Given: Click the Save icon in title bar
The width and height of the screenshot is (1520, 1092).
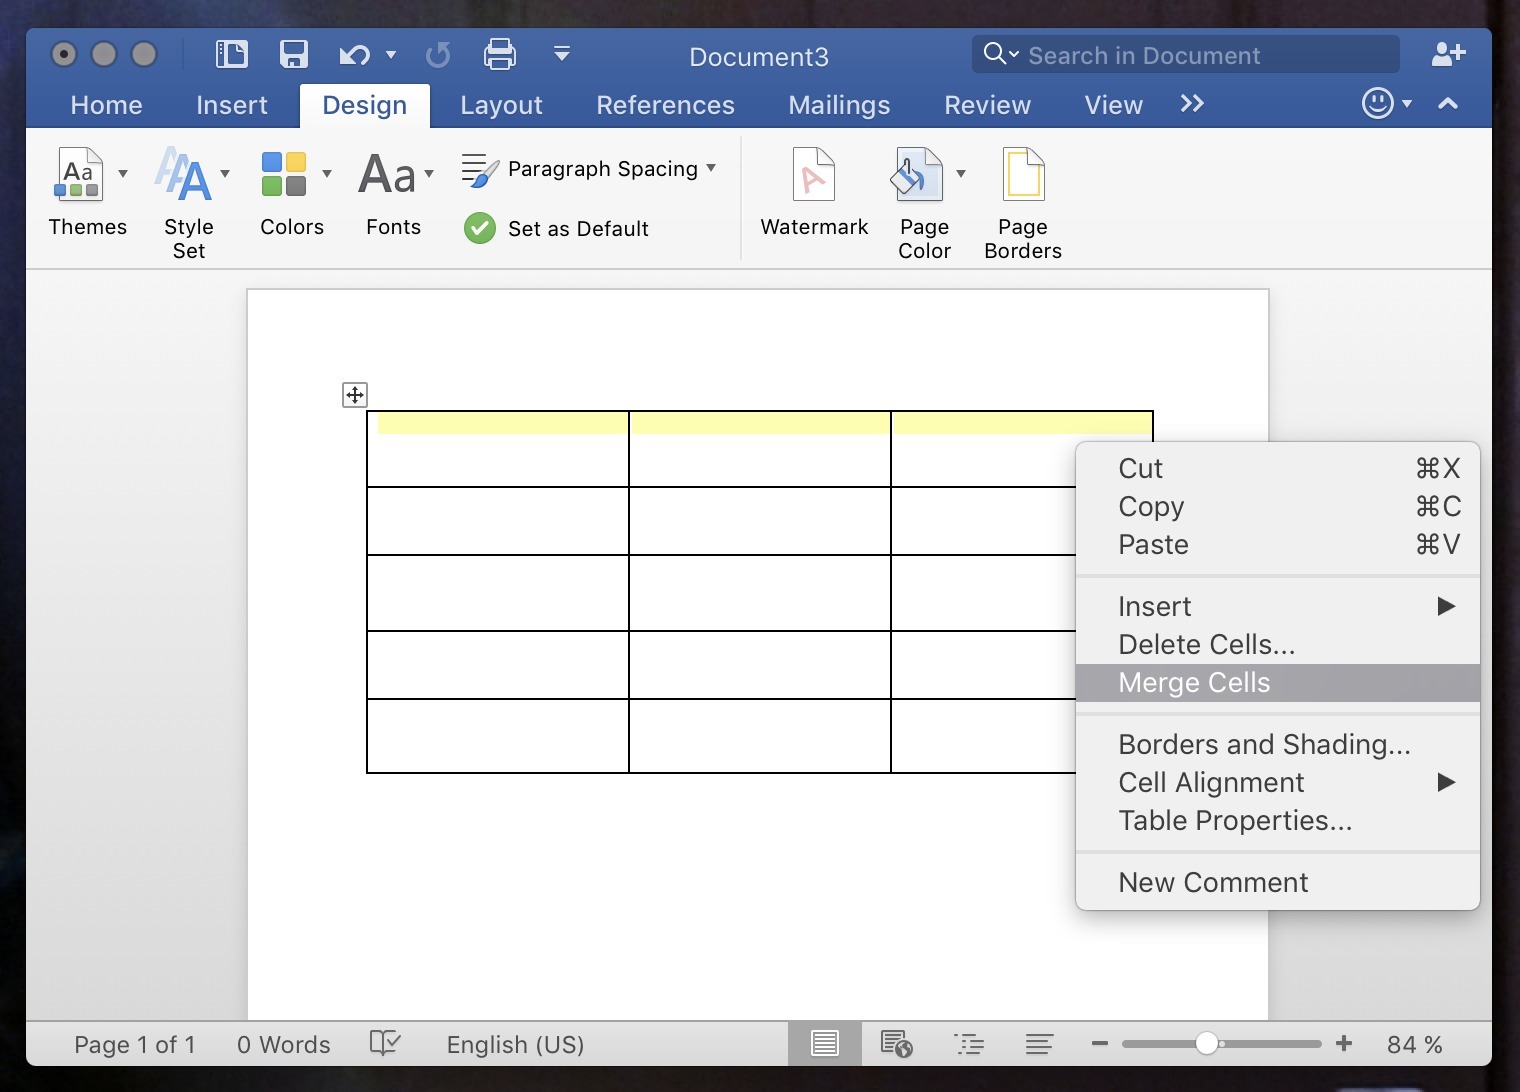Looking at the screenshot, I should [293, 54].
